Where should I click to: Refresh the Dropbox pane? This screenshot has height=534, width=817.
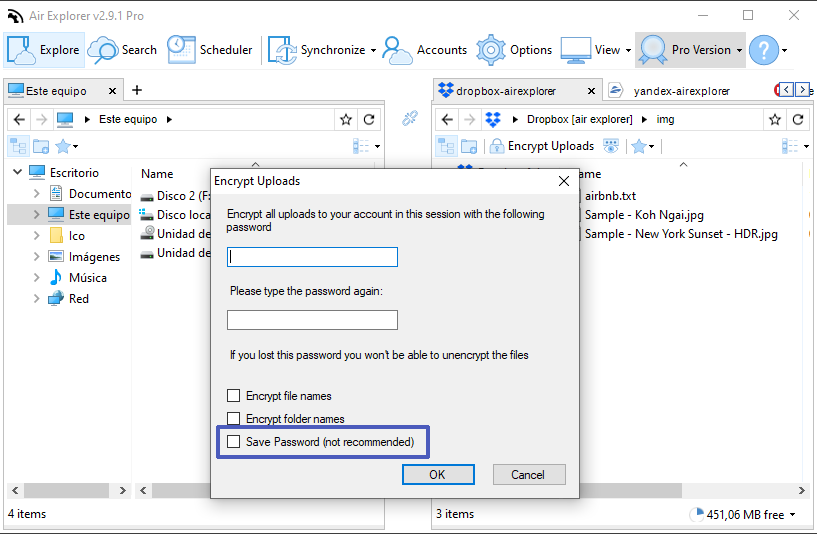[x=798, y=120]
